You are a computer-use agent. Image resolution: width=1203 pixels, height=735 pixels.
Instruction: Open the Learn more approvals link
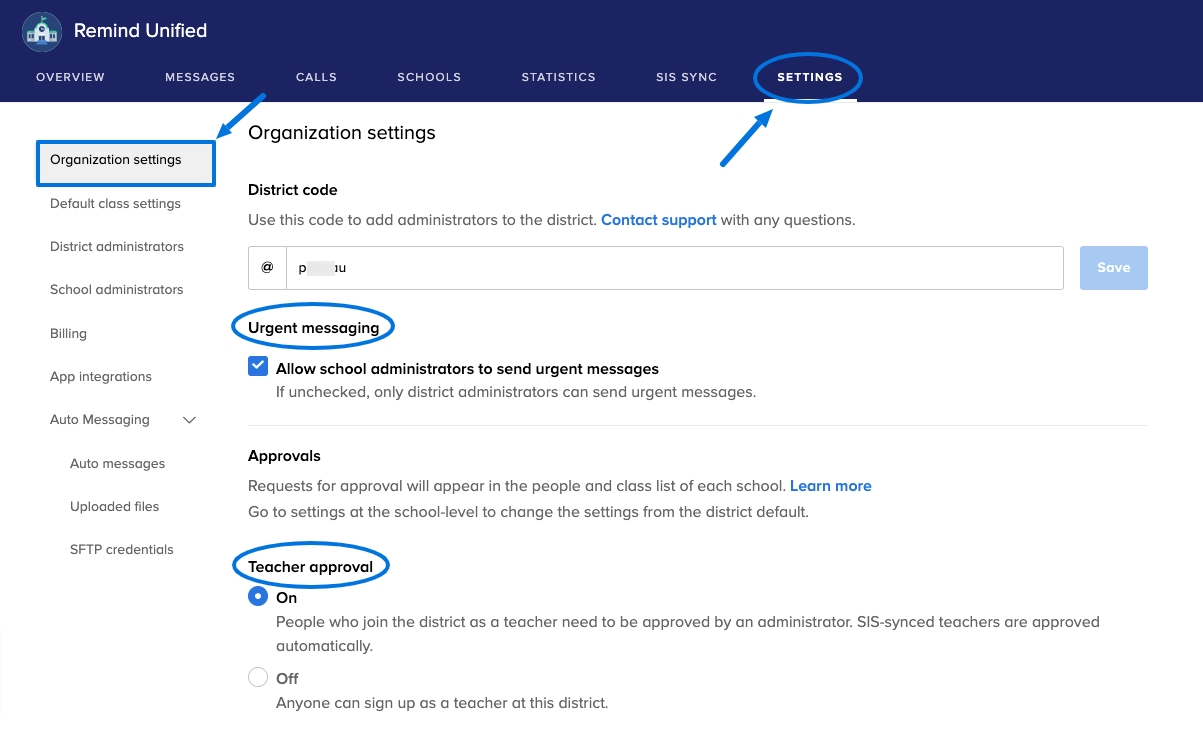830,486
